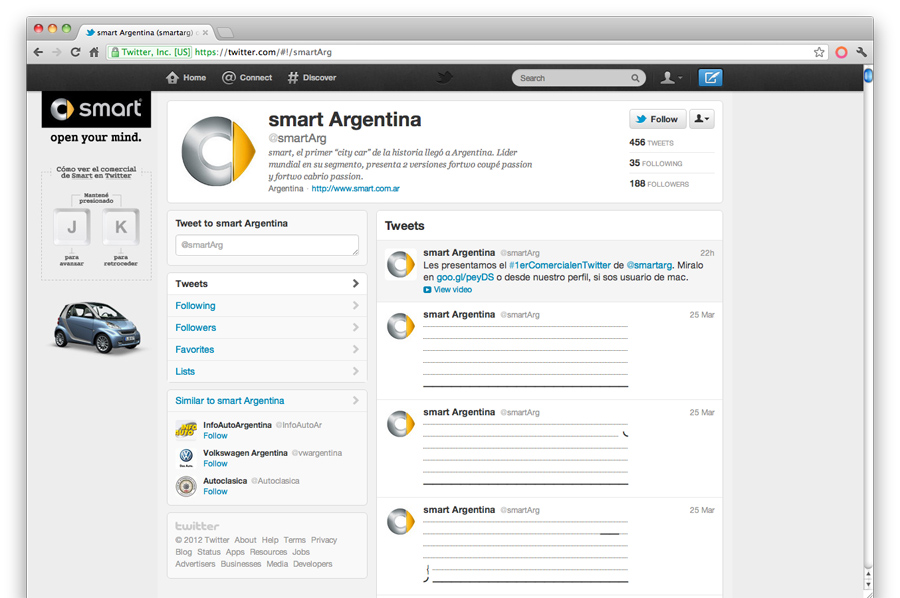The width and height of the screenshot is (900, 598).
Task: Click the page scrollbar down arrow
Action: (x=868, y=584)
